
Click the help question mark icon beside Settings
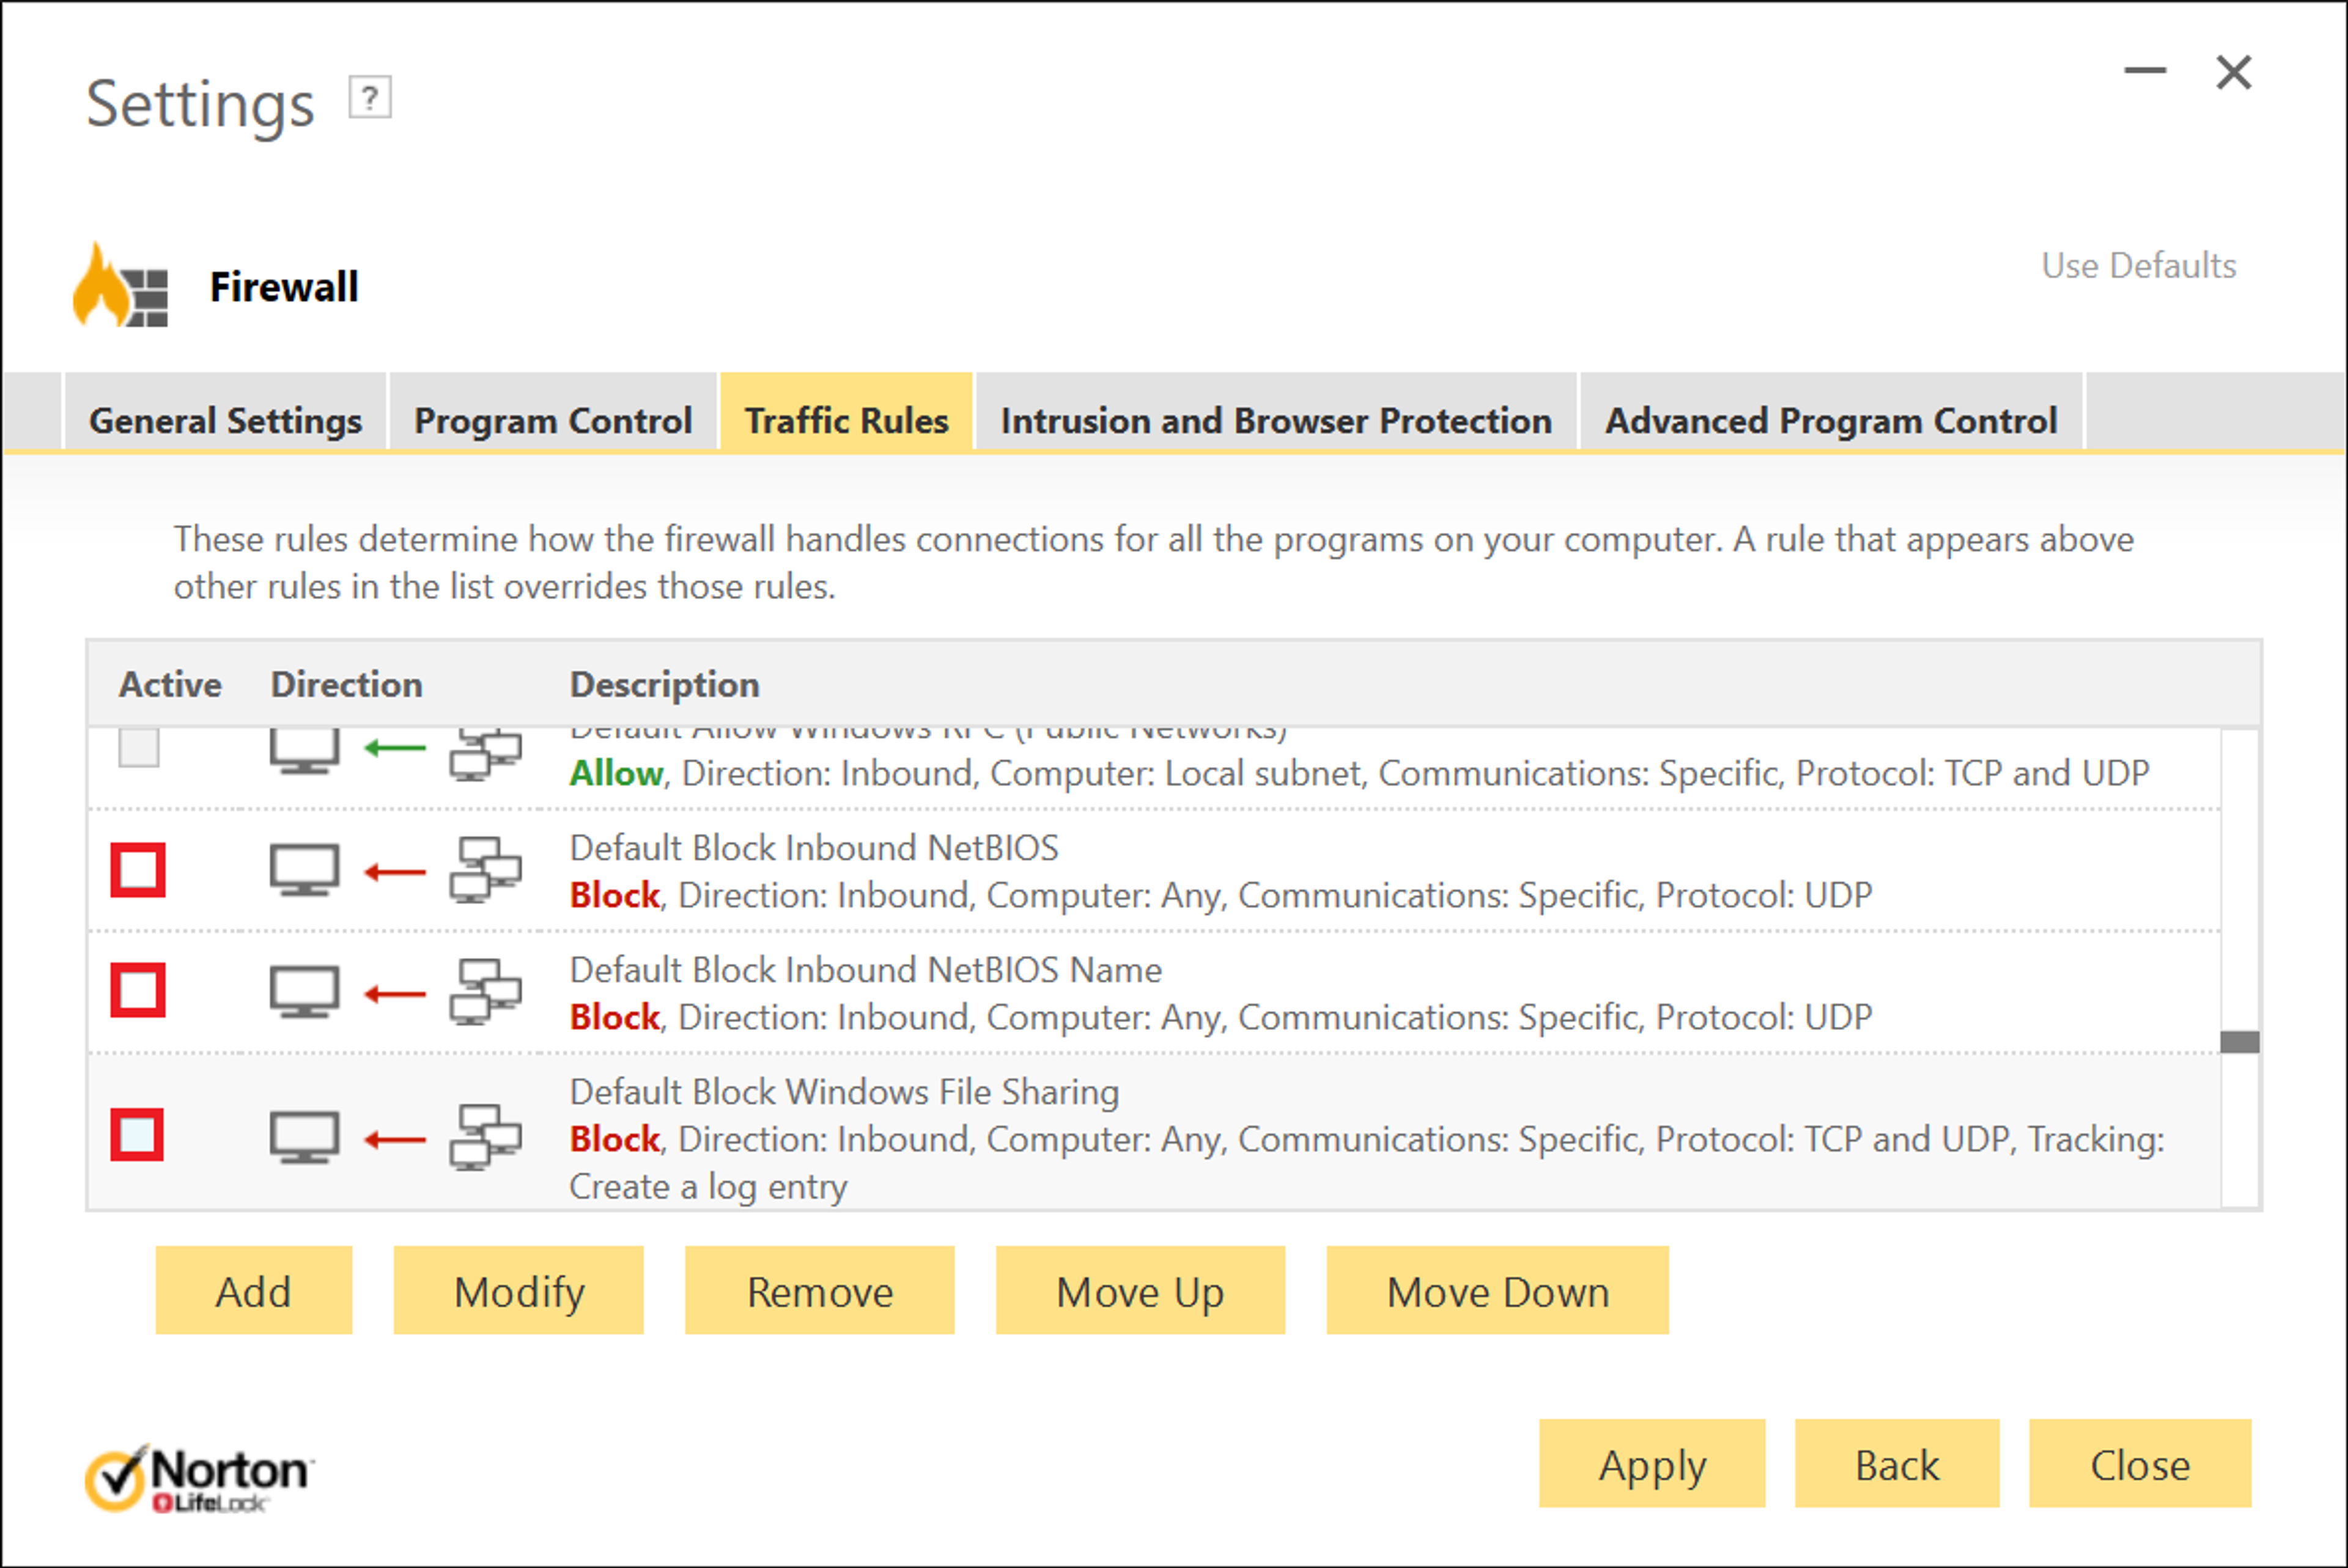[x=369, y=98]
